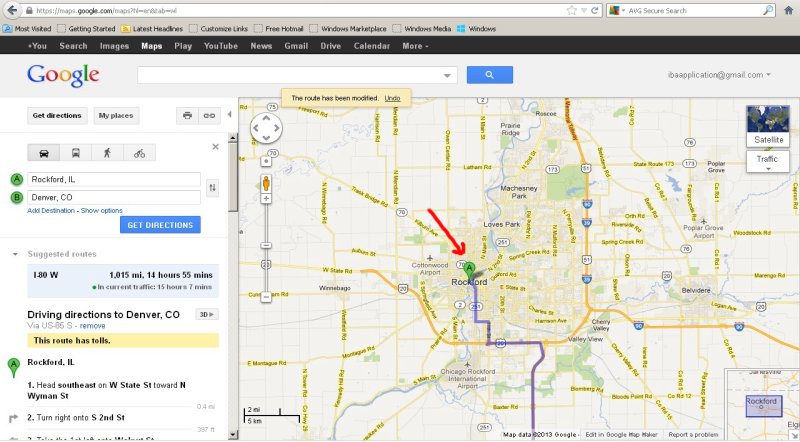This screenshot has height=442, width=800.
Task: Click Add Destination link
Action: click(x=51, y=210)
